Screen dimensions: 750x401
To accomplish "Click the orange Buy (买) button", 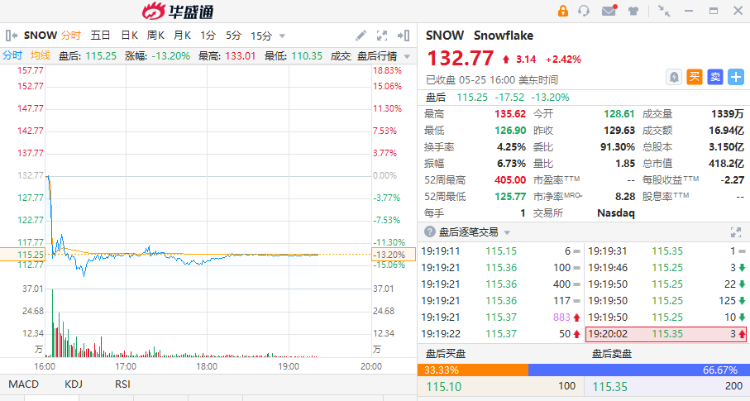I will click(695, 77).
